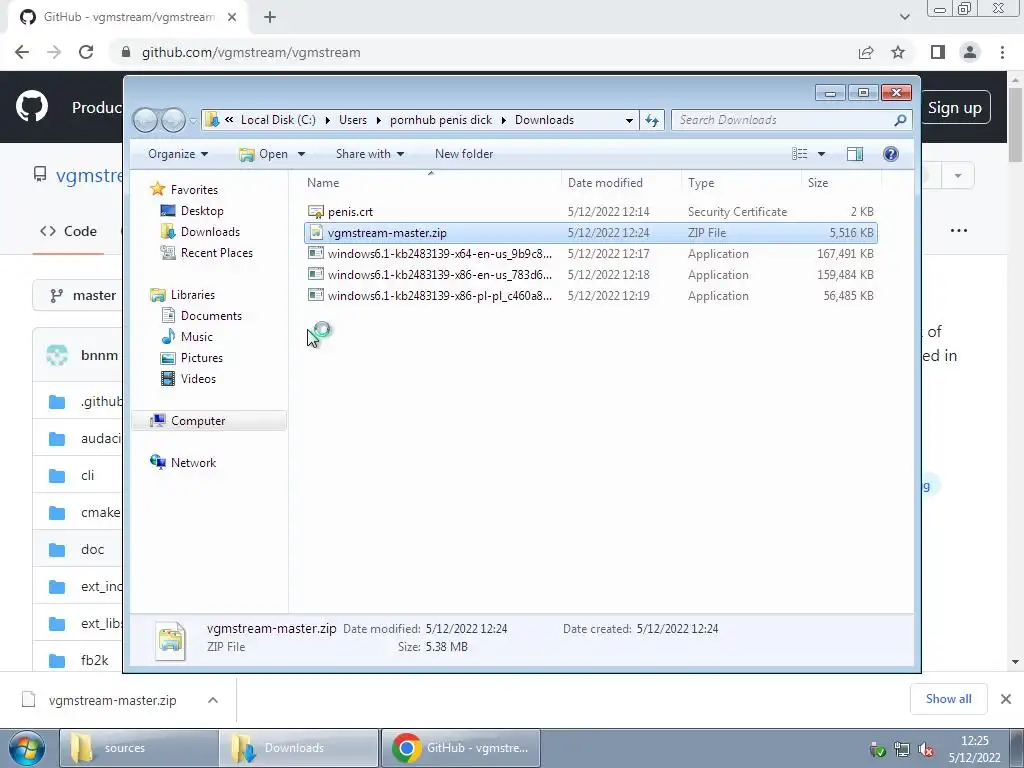
Task: Click the search magnifier in Search Downloads
Action: coord(900,120)
